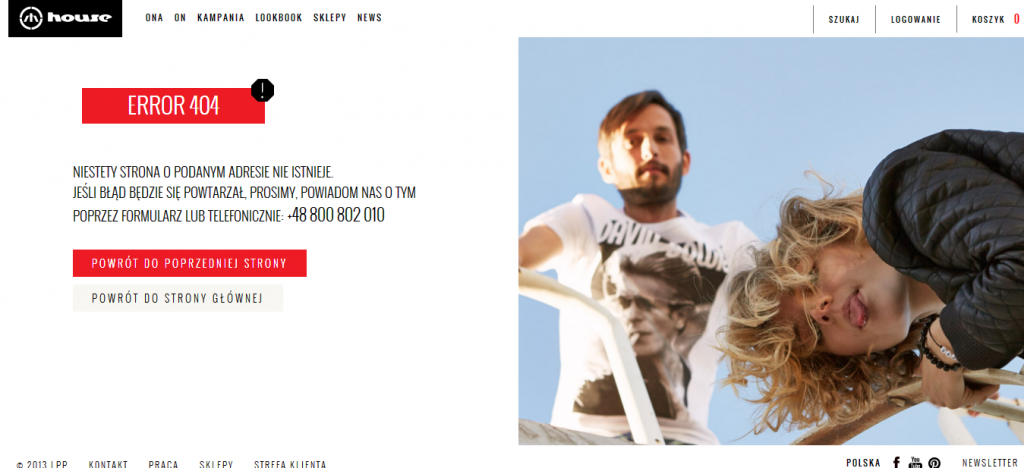Open the Kontakt footer link
The image size is (1024, 468).
[108, 464]
